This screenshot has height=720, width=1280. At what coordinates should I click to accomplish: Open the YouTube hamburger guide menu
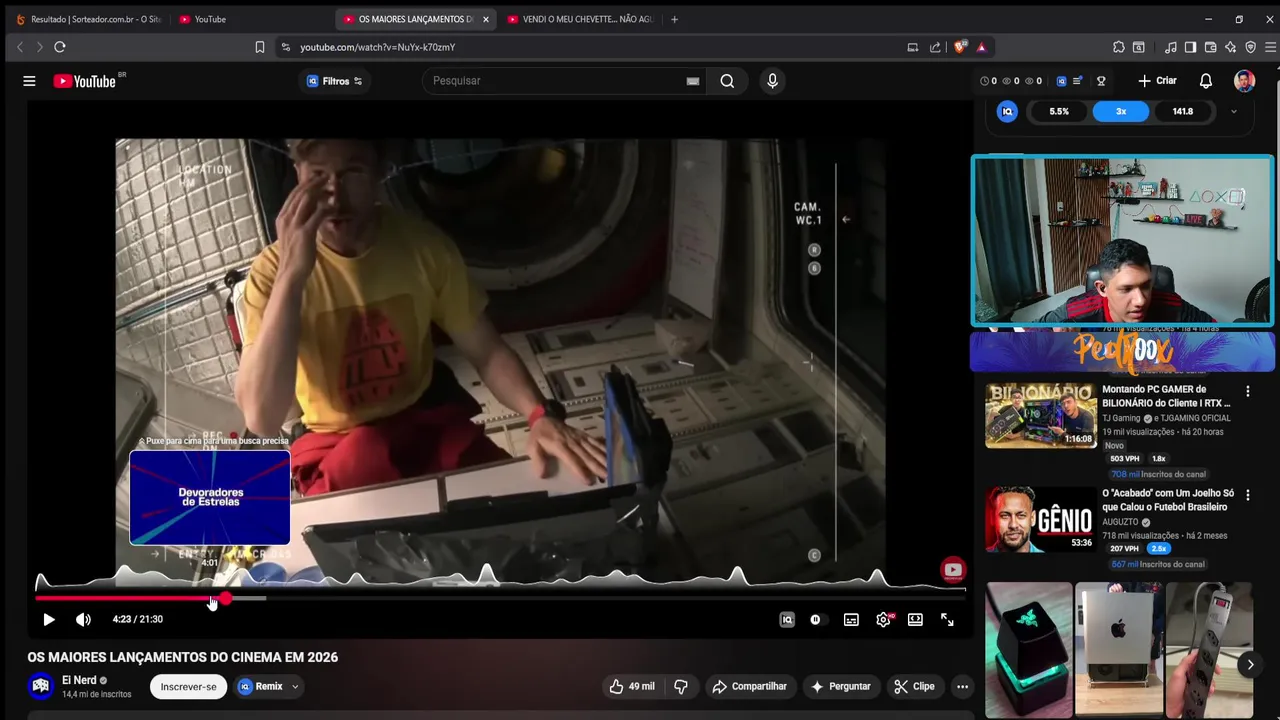pos(29,81)
